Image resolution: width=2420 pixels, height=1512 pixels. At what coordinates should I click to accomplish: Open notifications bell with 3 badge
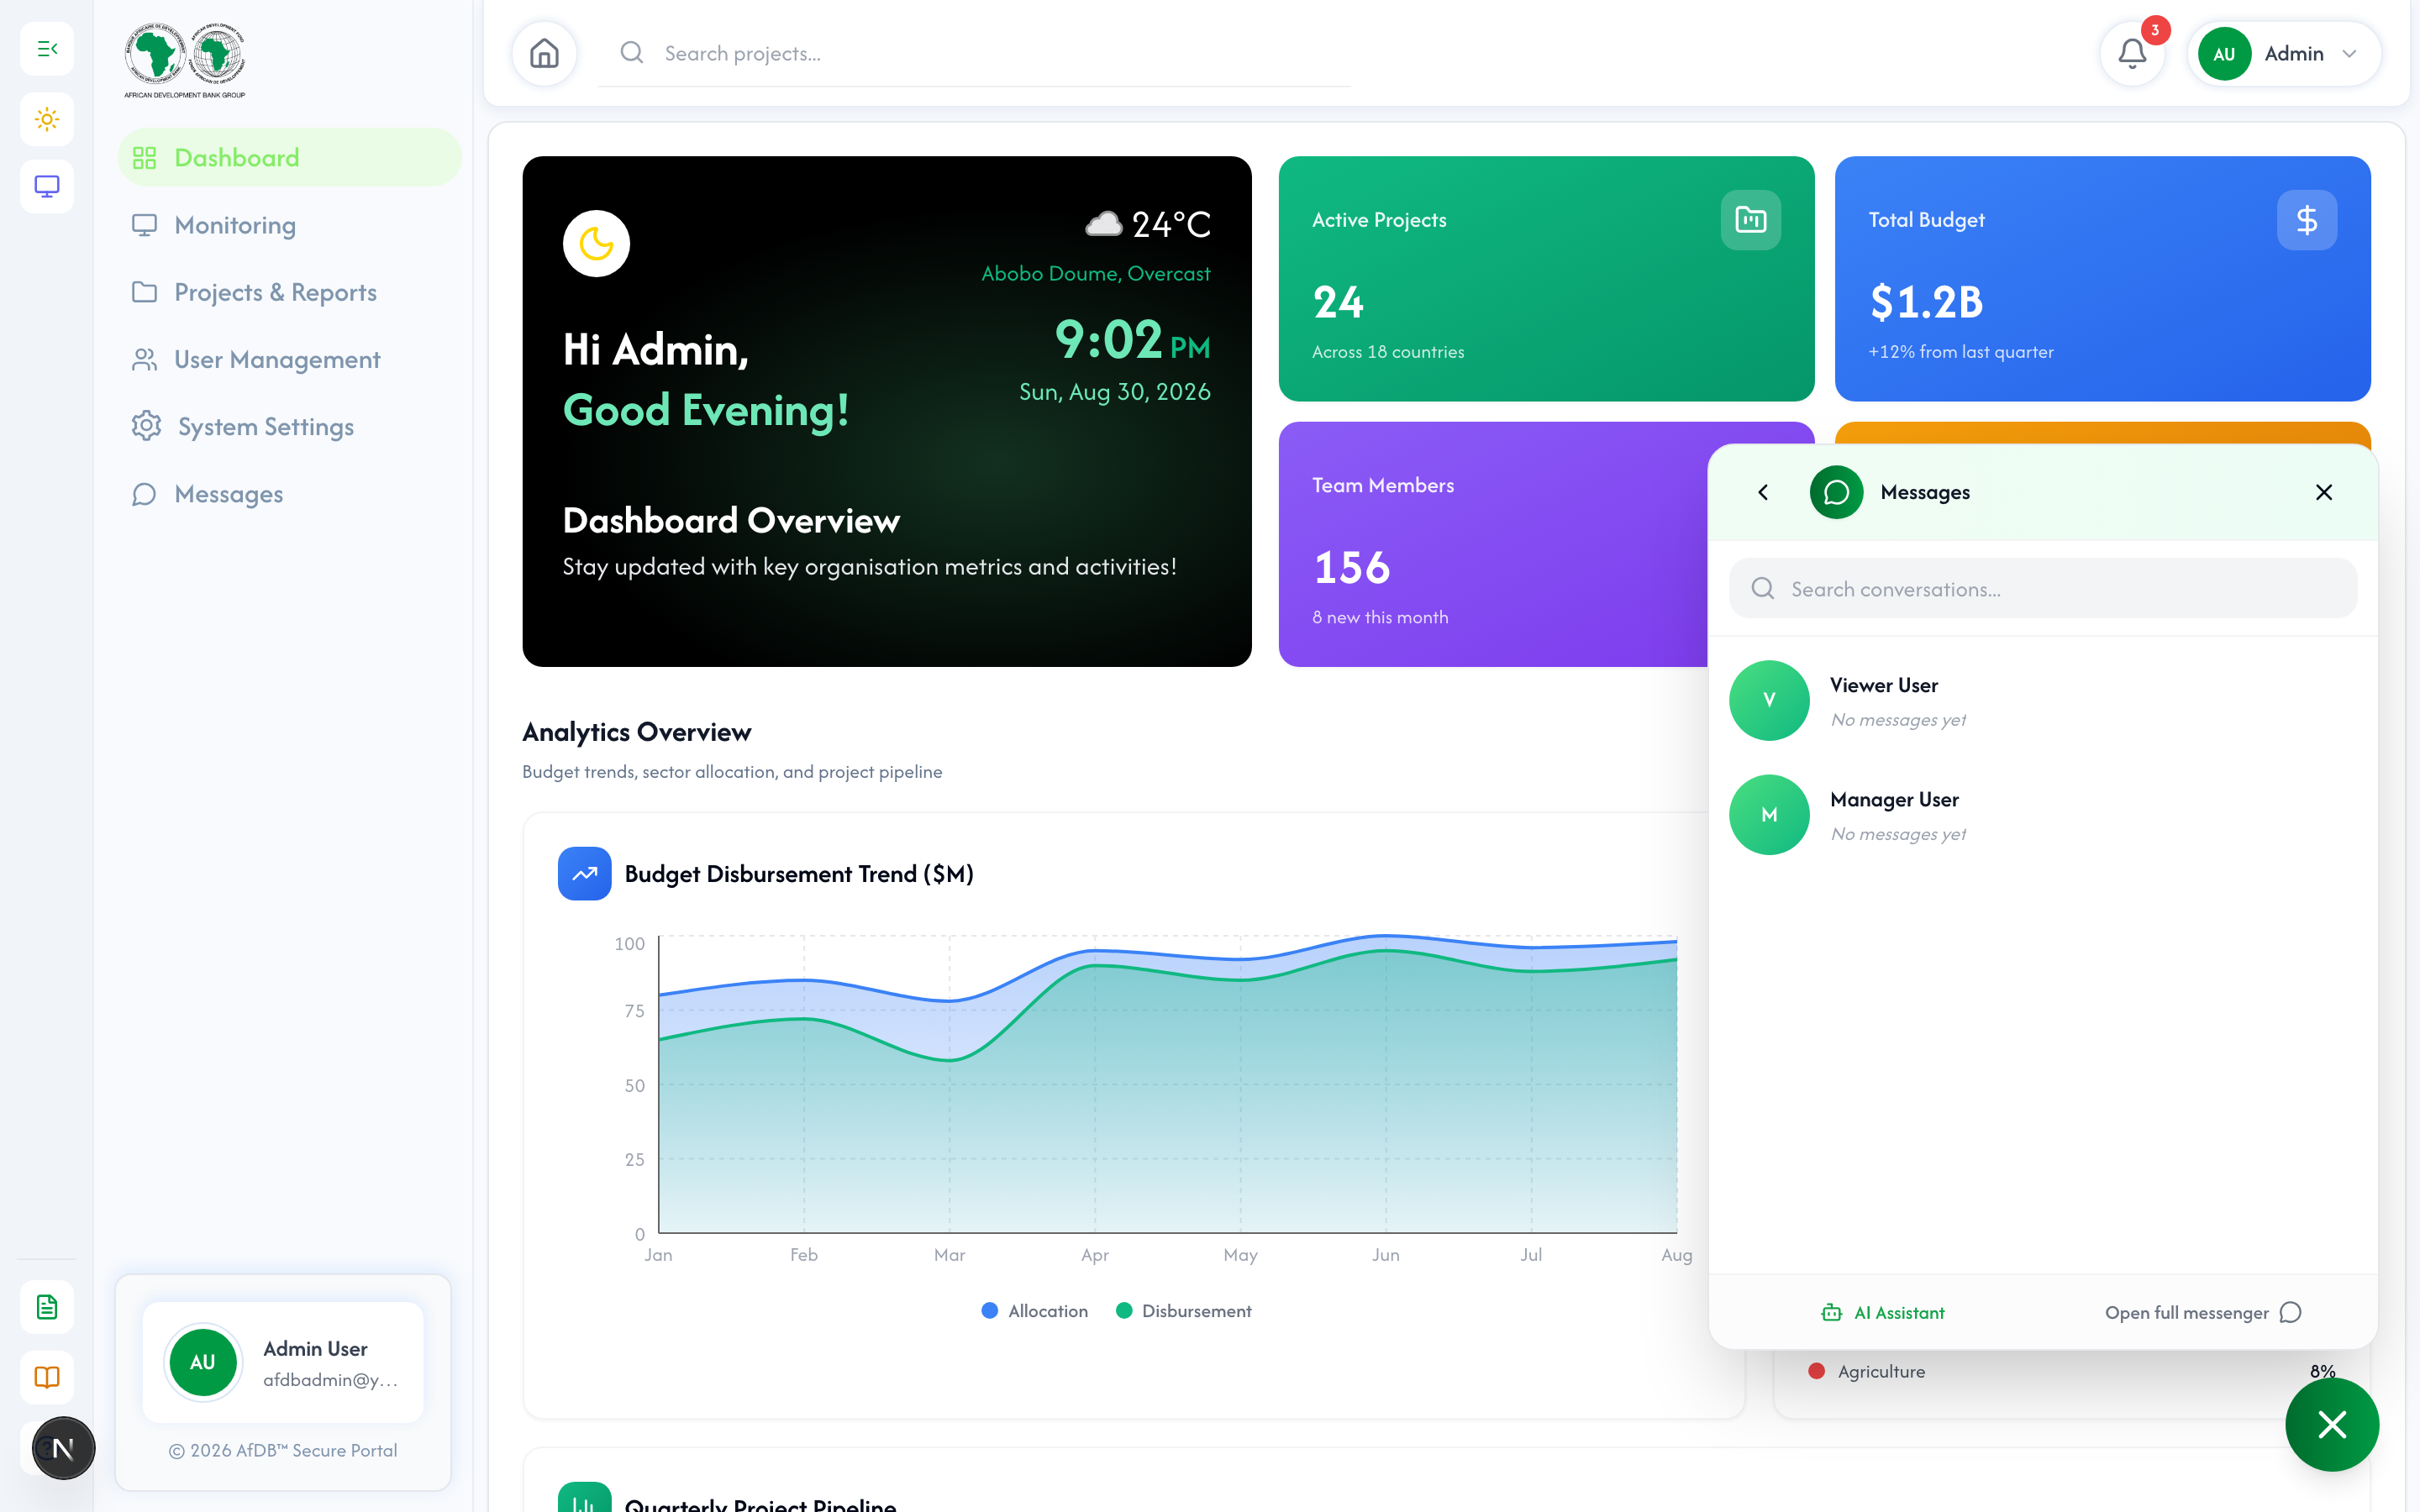point(2132,53)
